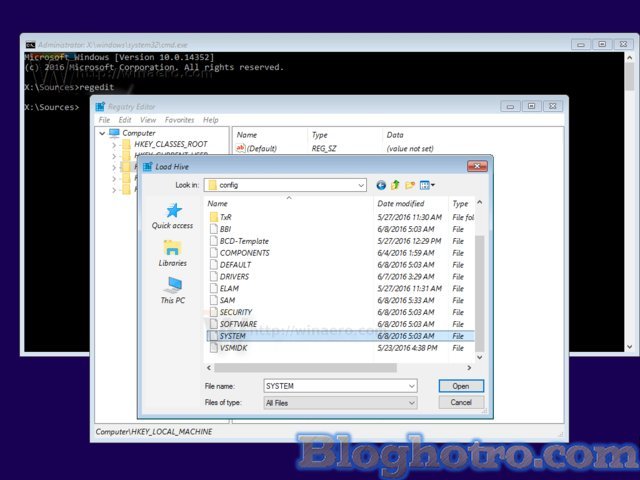Open the Favorites menu in Registry Editor
This screenshot has height=480, width=640.
pyautogui.click(x=180, y=120)
